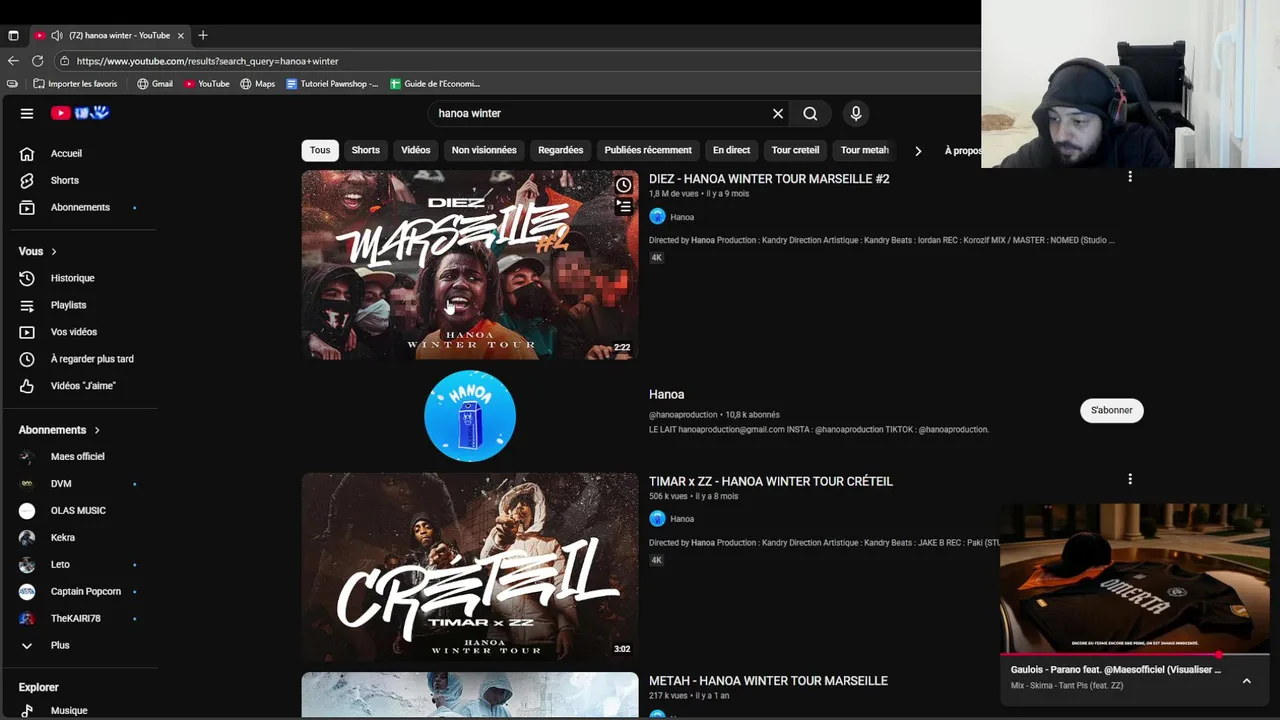This screenshot has height=720, width=1280.
Task: Click the magnifier search button
Action: point(810,114)
